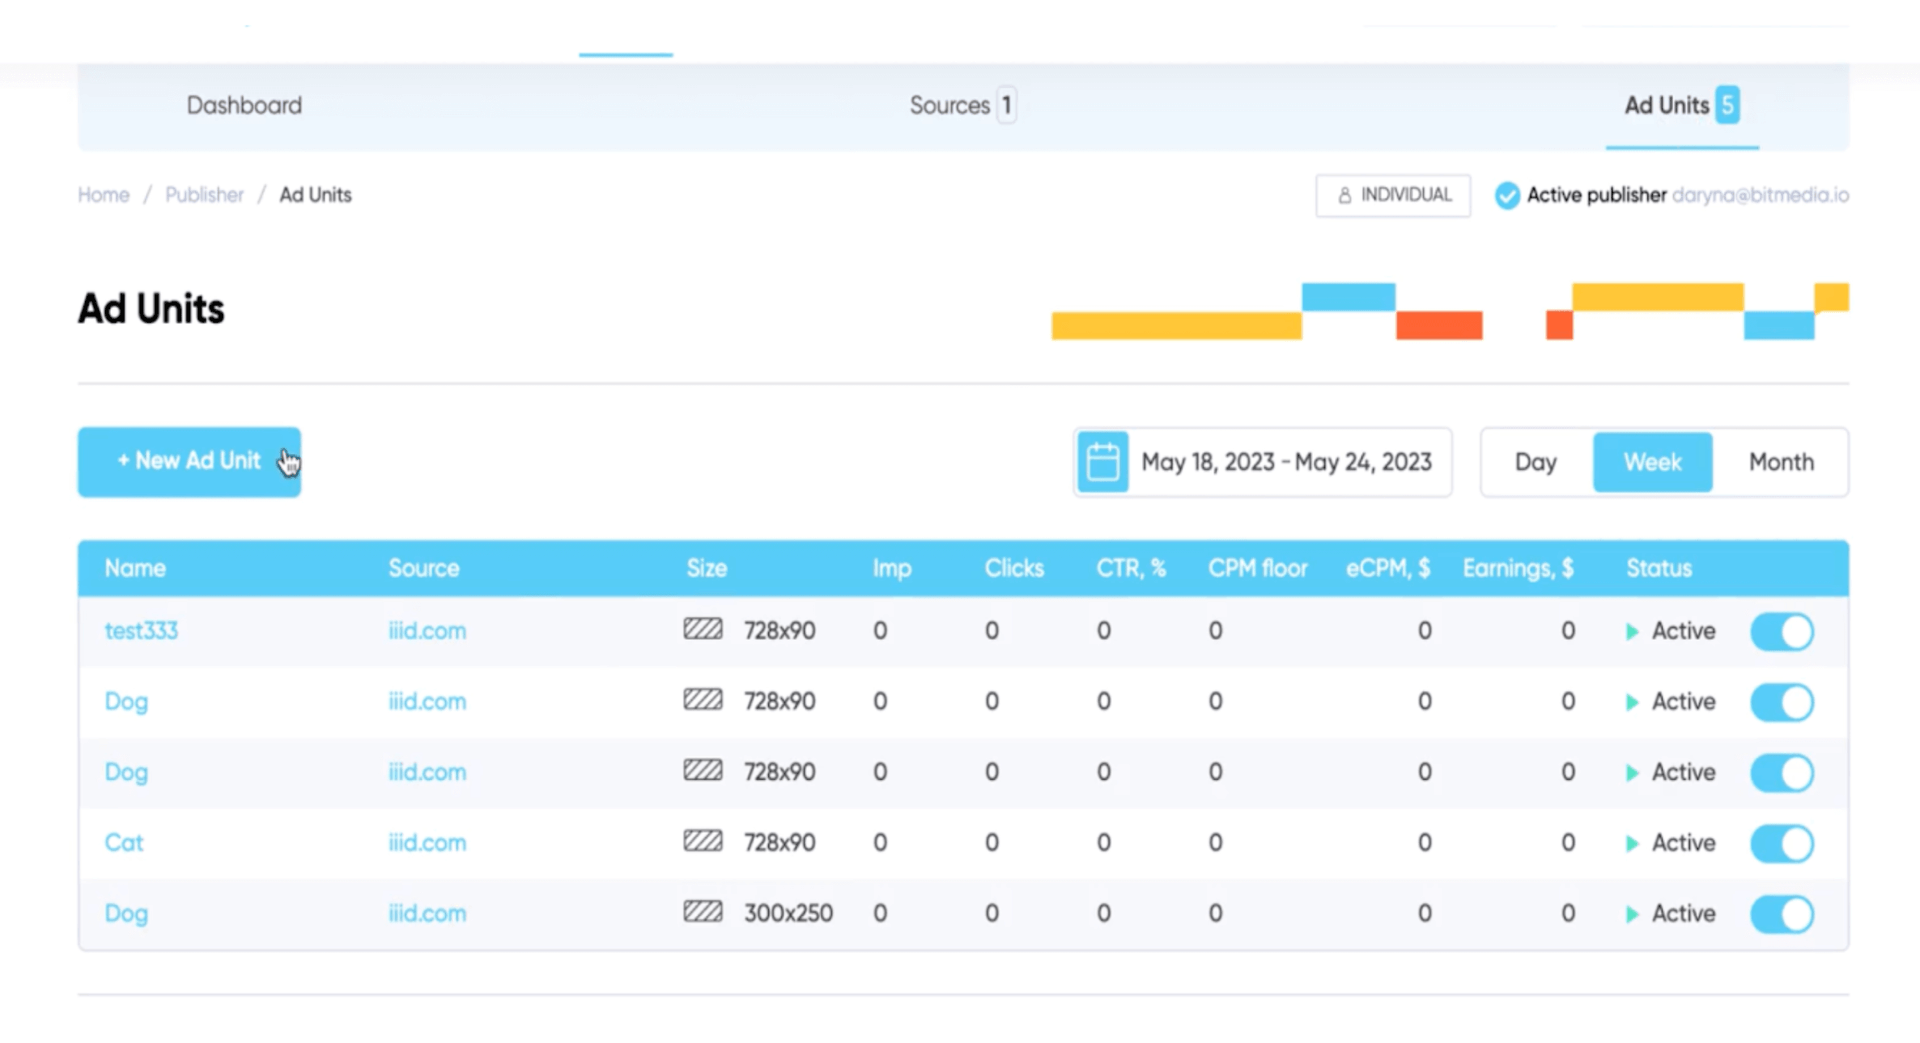Screen dimensions: 1920x1043
Task: Click the green play icon for test333
Action: 1632,631
